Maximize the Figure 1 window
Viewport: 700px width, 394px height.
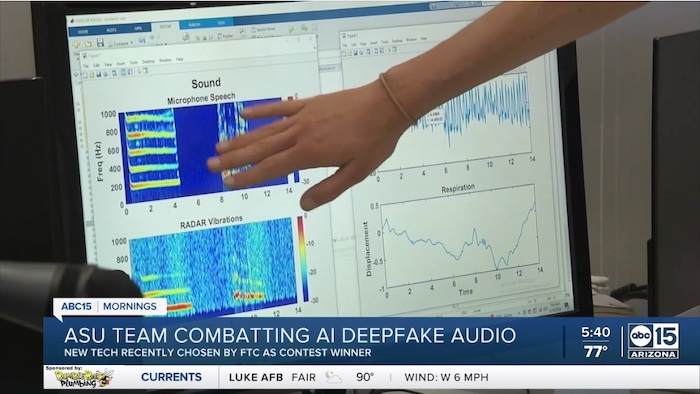(x=298, y=39)
